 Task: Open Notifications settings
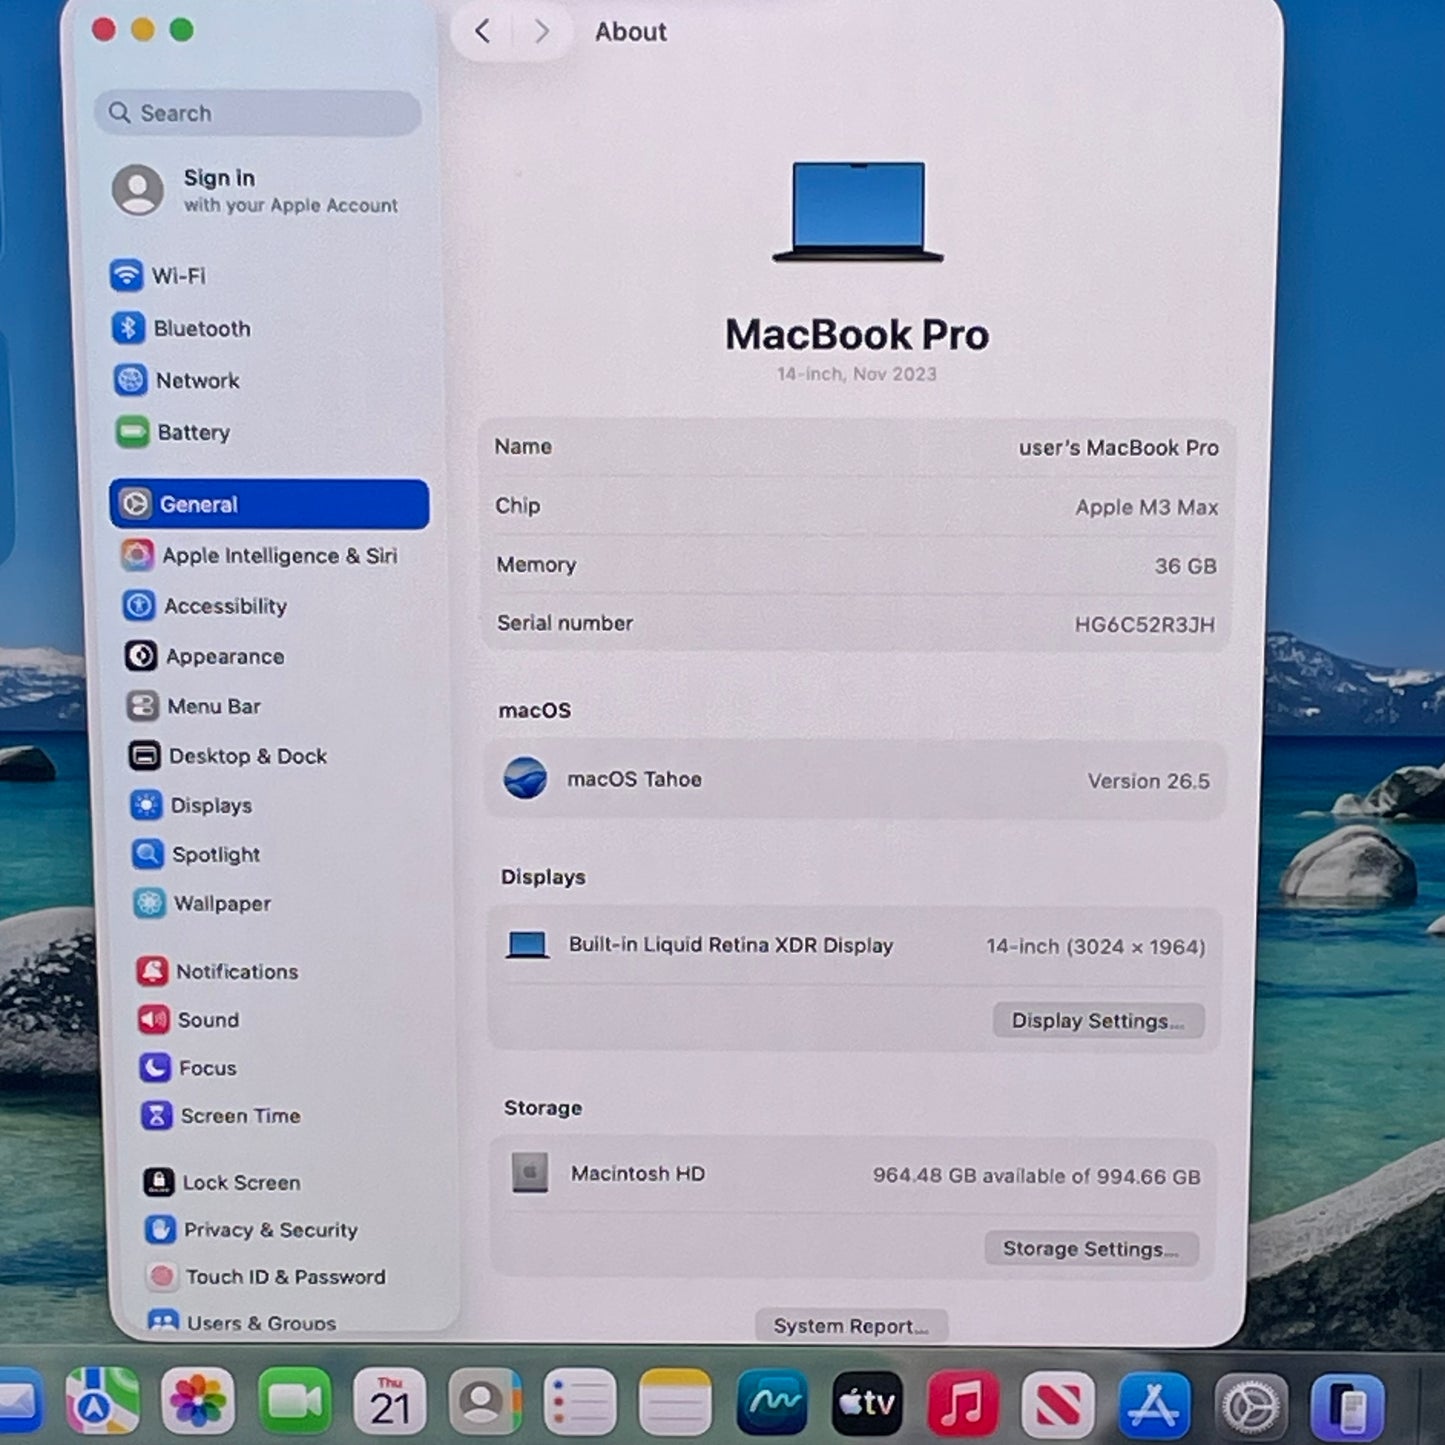218,971
